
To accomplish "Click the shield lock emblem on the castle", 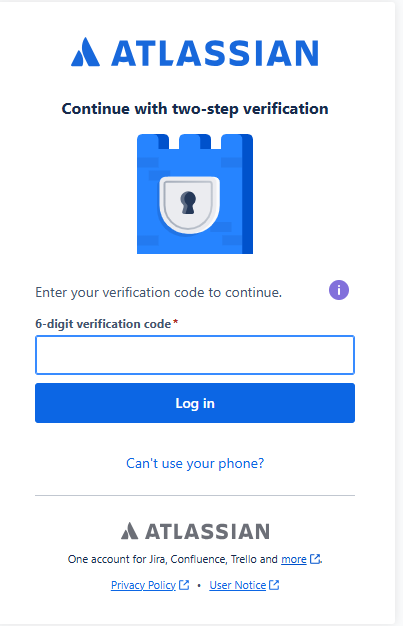I will tap(189, 205).
